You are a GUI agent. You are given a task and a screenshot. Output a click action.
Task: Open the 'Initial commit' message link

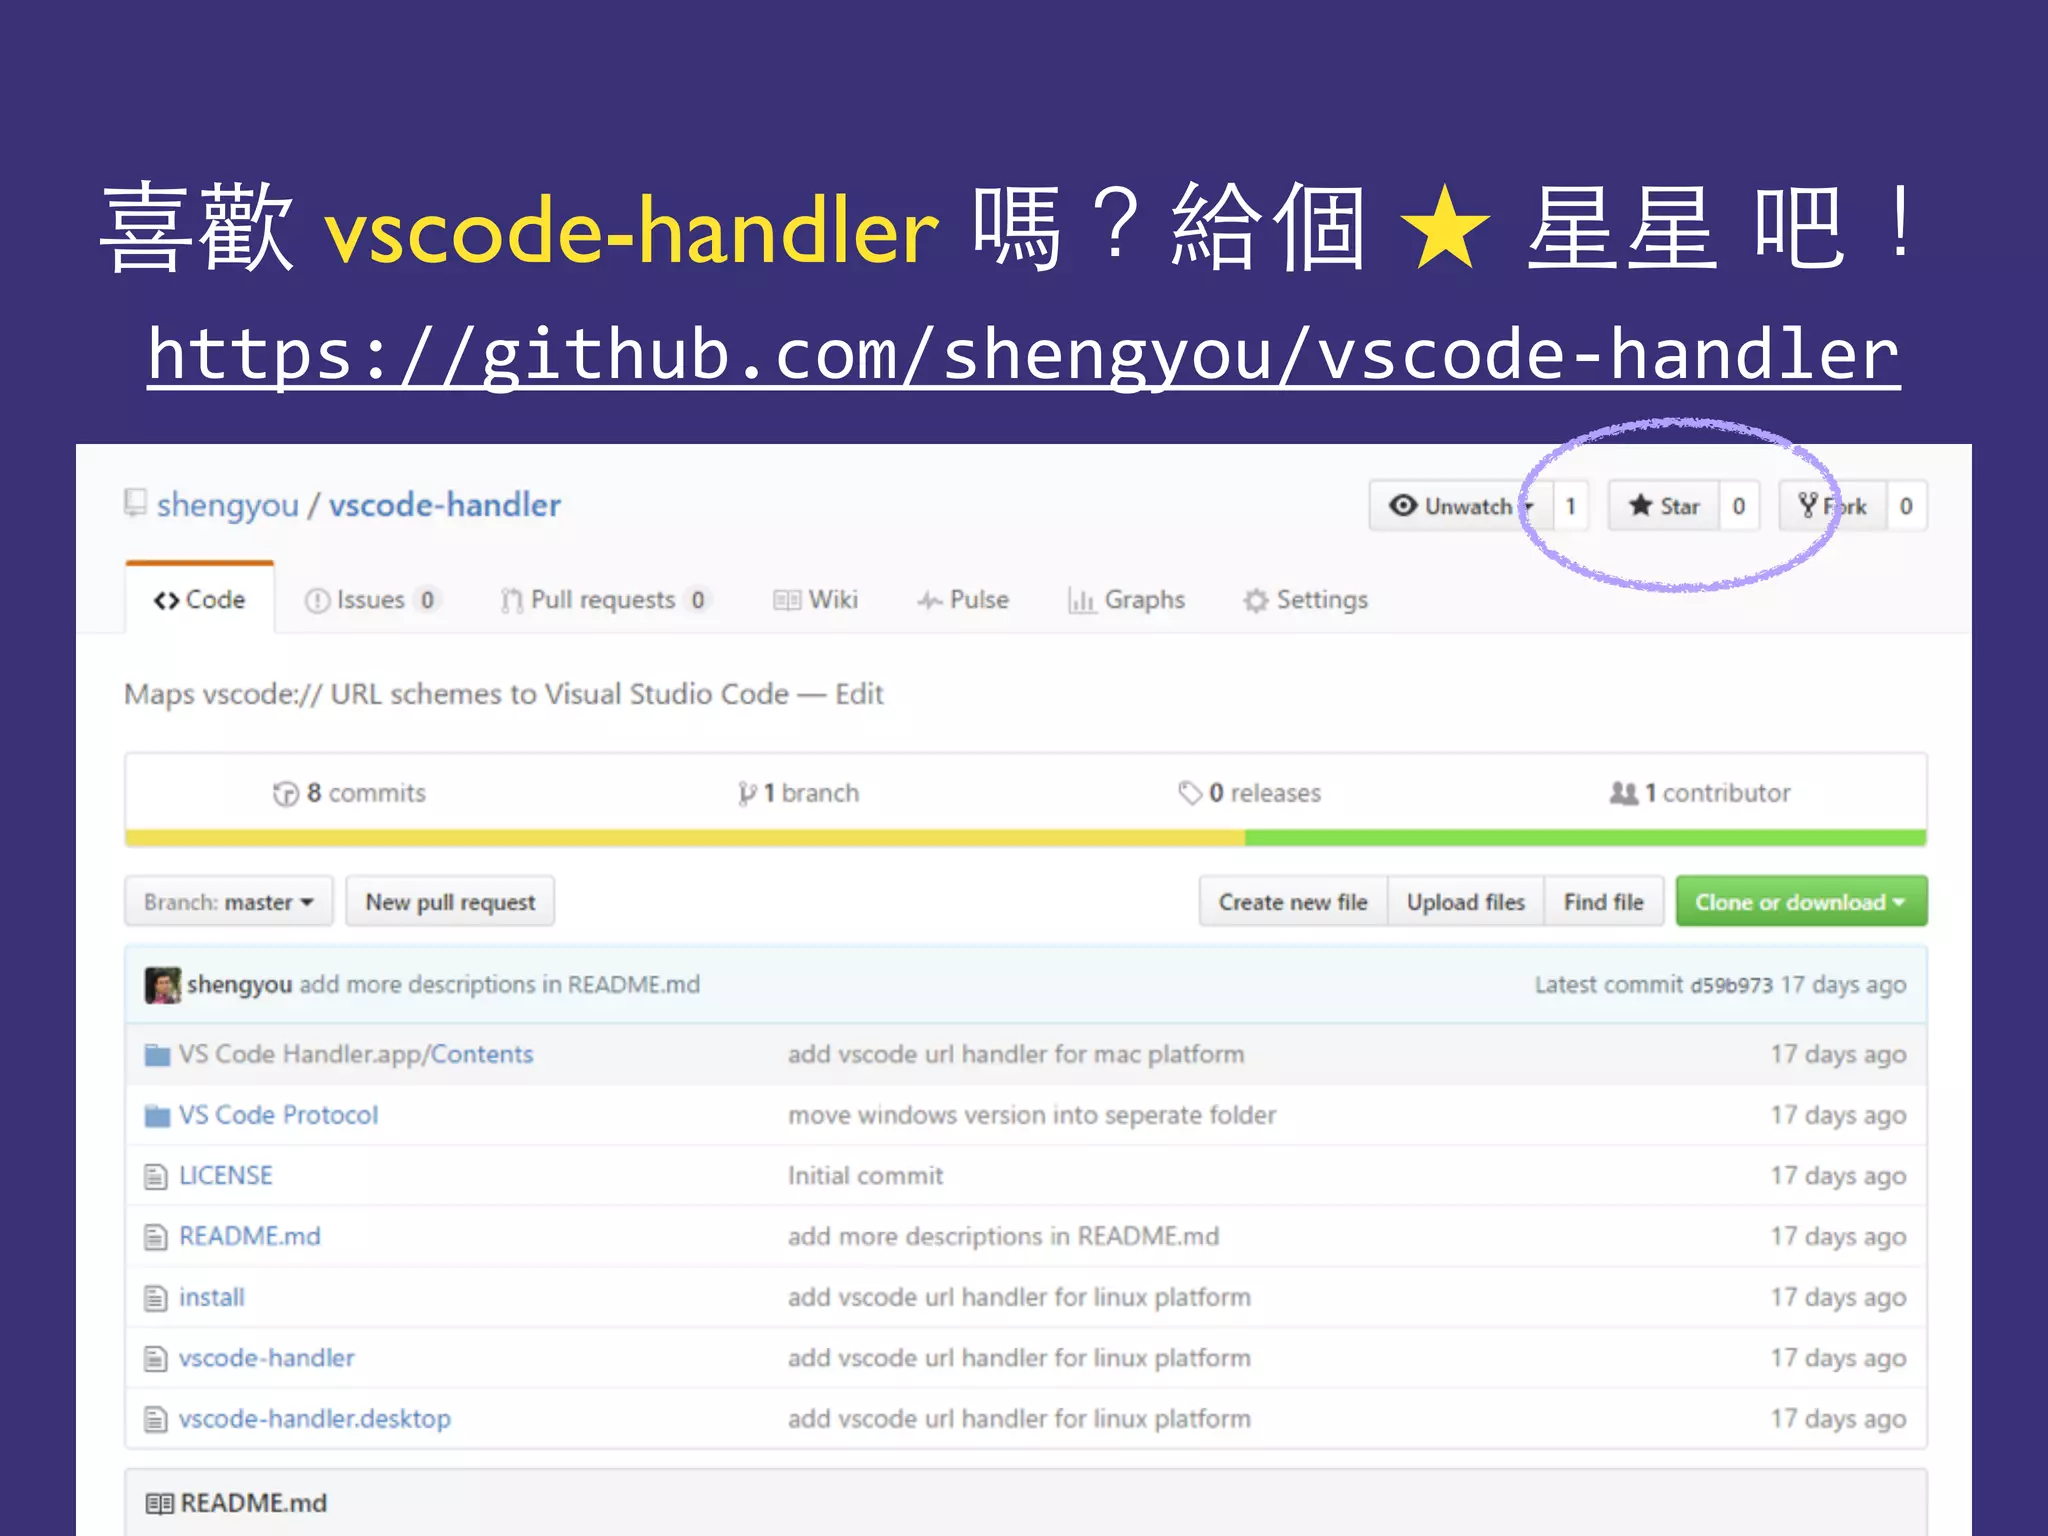(x=865, y=1176)
